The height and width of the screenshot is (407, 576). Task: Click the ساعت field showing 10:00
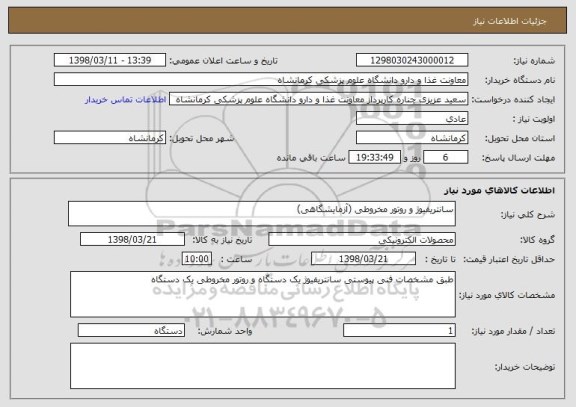coord(197,259)
